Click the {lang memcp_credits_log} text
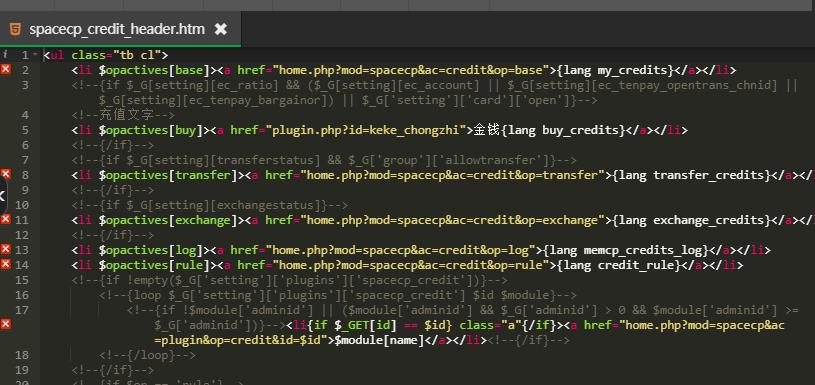Image resolution: width=815 pixels, height=385 pixels. tap(626, 250)
